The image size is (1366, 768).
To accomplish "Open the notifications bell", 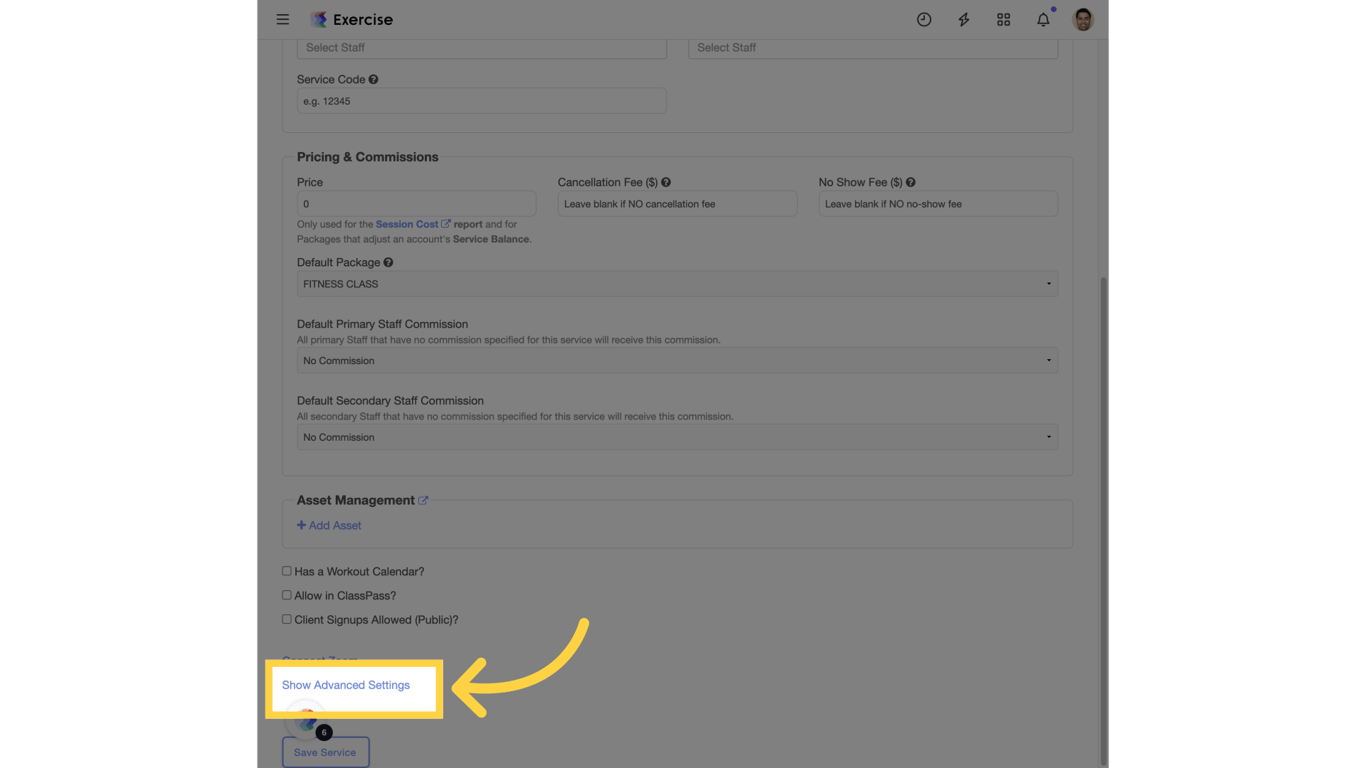I will click(1042, 19).
